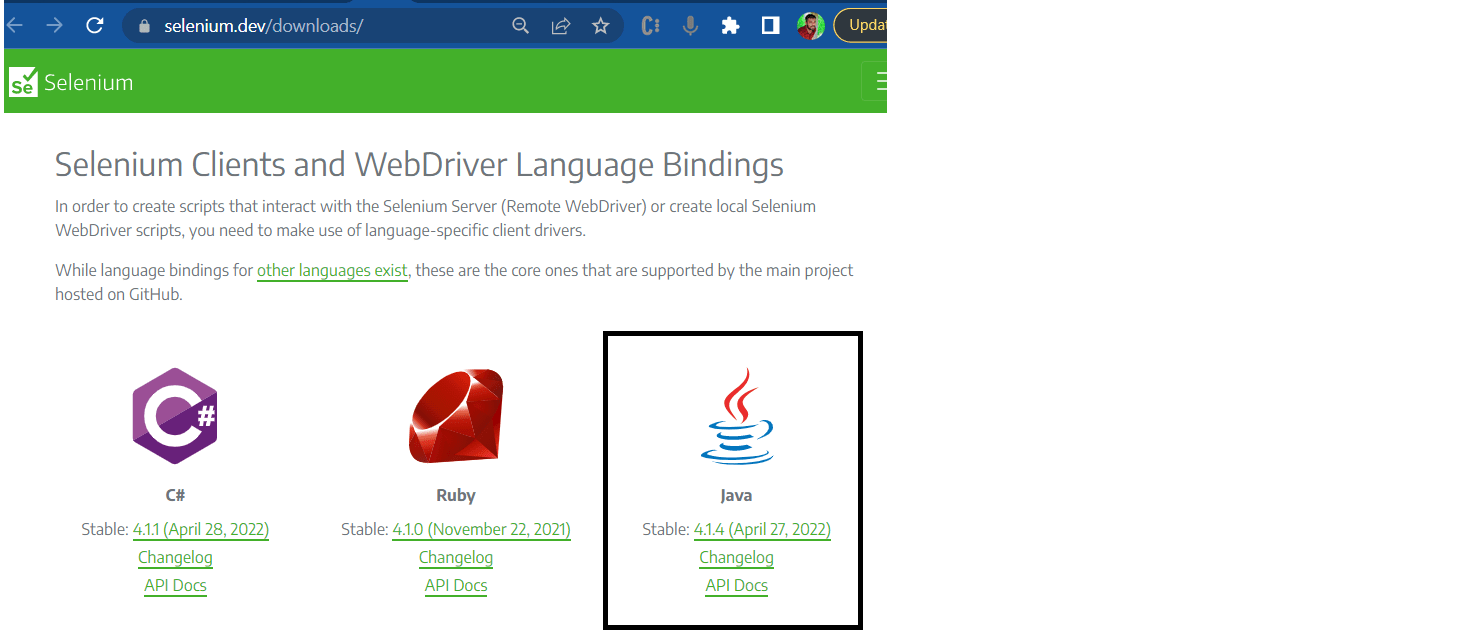View site security via the padlock icon
Image resolution: width=1460 pixels, height=643 pixels.
[146, 25]
